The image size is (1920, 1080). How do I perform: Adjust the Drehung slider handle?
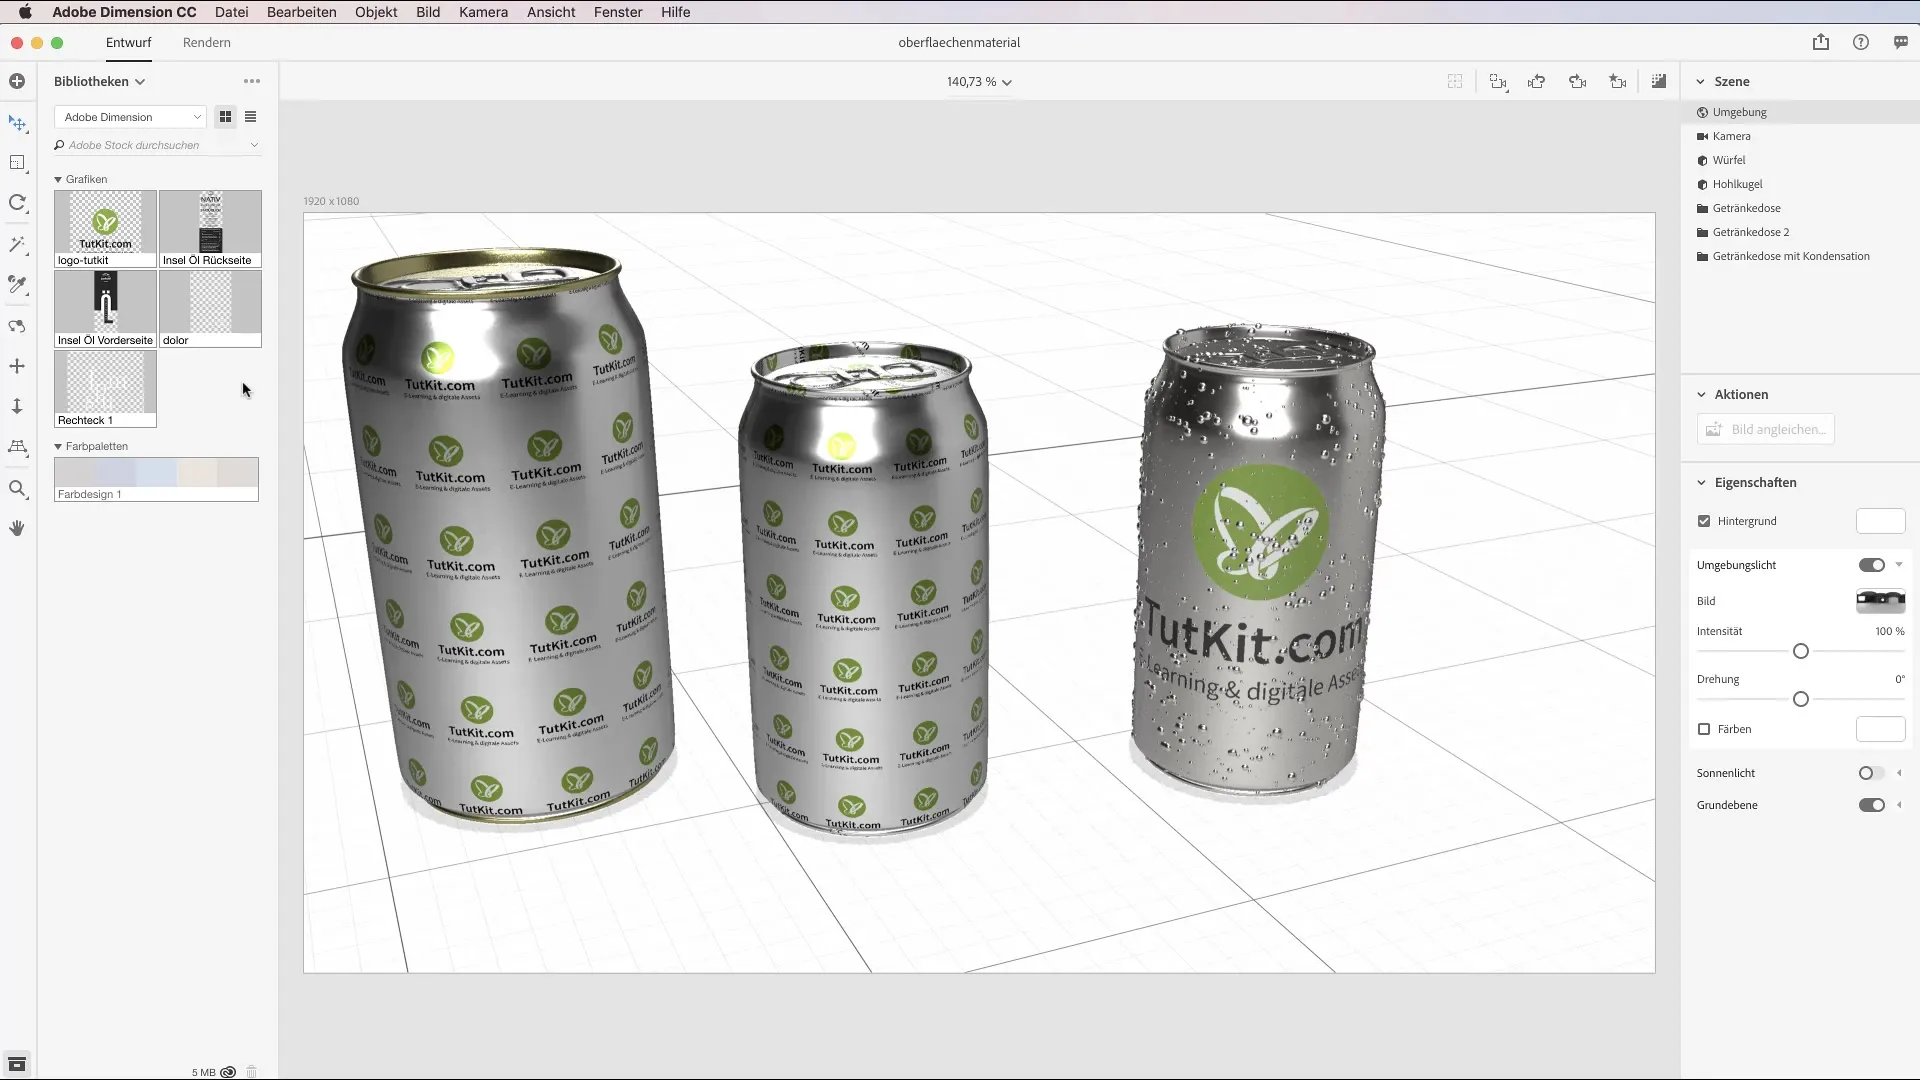1801,699
